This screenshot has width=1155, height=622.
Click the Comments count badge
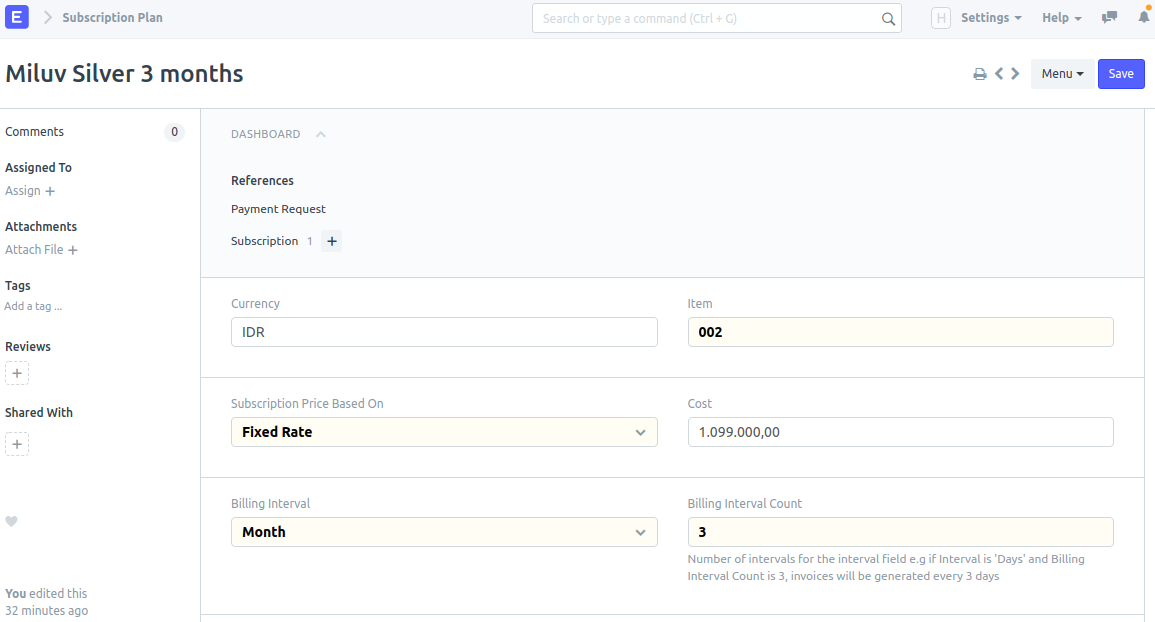[175, 132]
